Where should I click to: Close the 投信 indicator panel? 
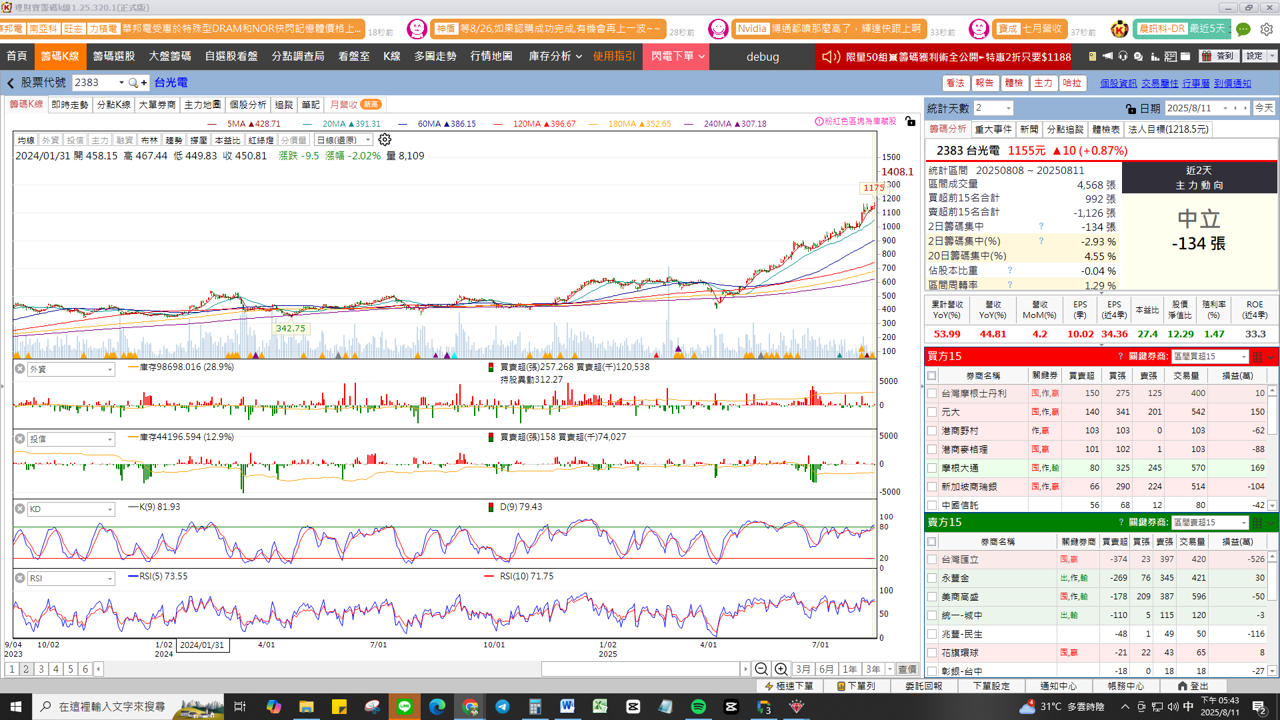click(19, 439)
